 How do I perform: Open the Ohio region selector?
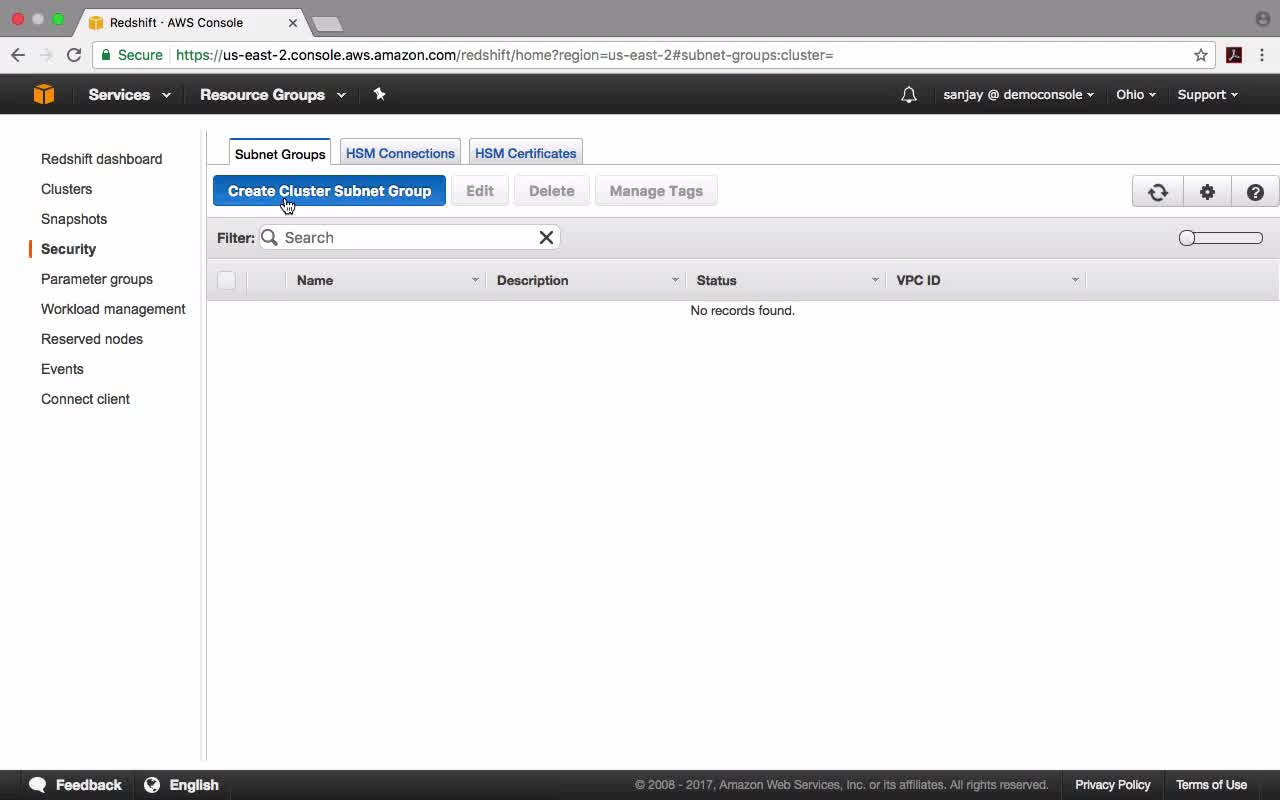click(x=1136, y=95)
